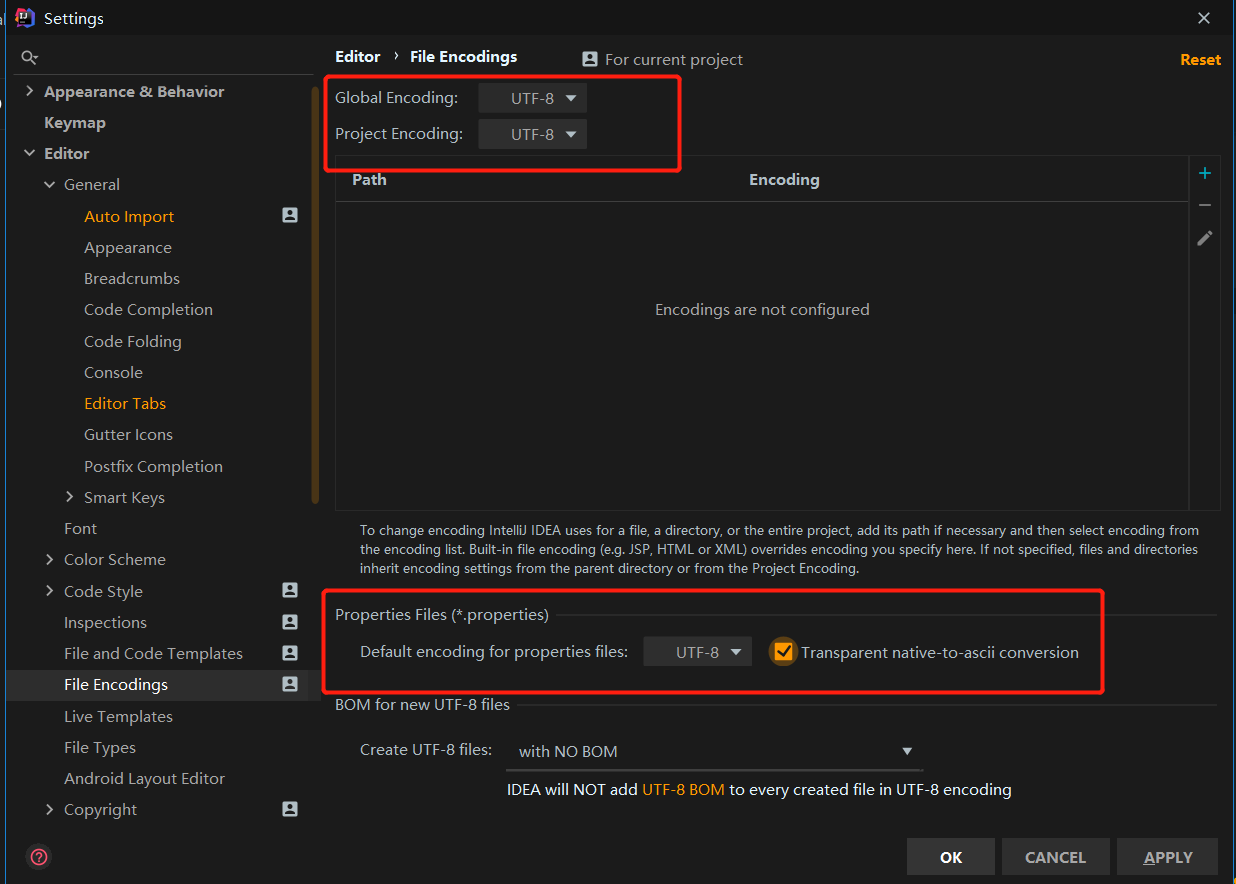Open File Types settings
1236x884 pixels.
pyautogui.click(x=100, y=747)
